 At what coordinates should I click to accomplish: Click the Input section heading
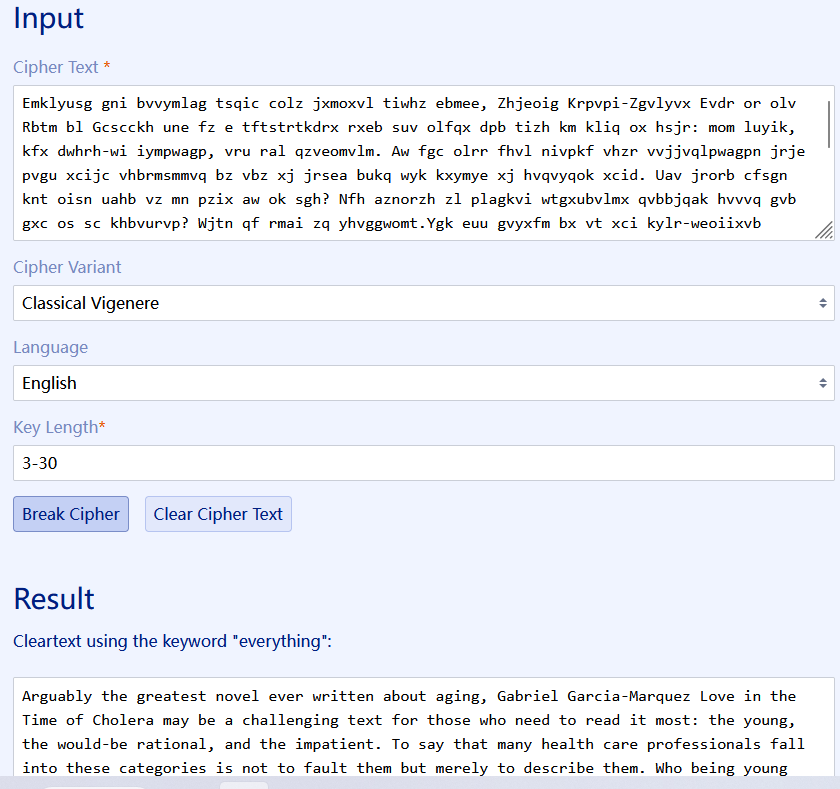click(x=49, y=18)
